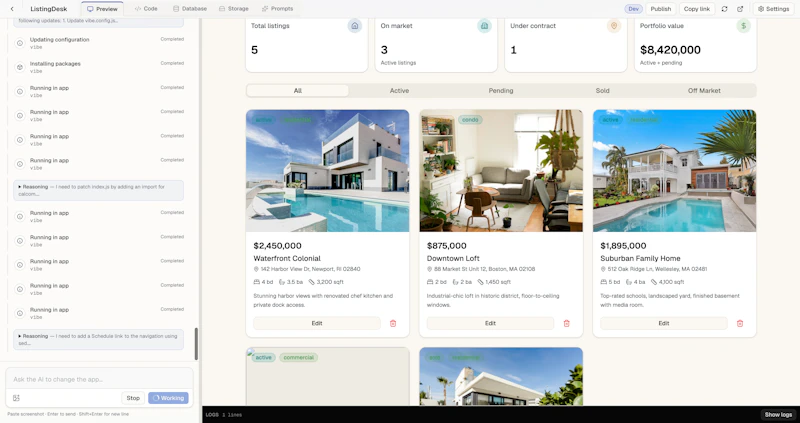Click the Under contract pin icon
The height and width of the screenshot is (423, 800).
[614, 26]
